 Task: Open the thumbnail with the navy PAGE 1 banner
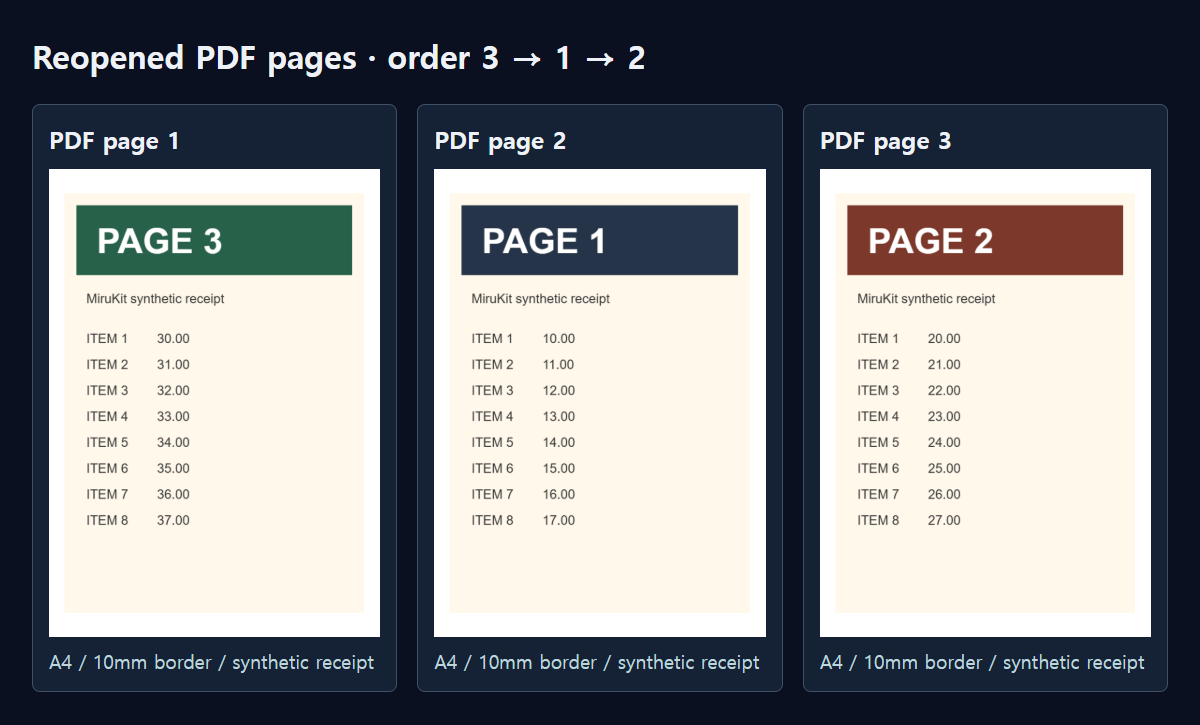click(600, 403)
